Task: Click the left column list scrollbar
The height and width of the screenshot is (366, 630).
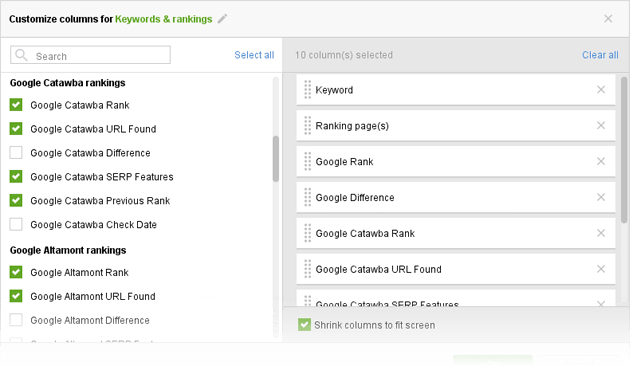Action: 276,159
